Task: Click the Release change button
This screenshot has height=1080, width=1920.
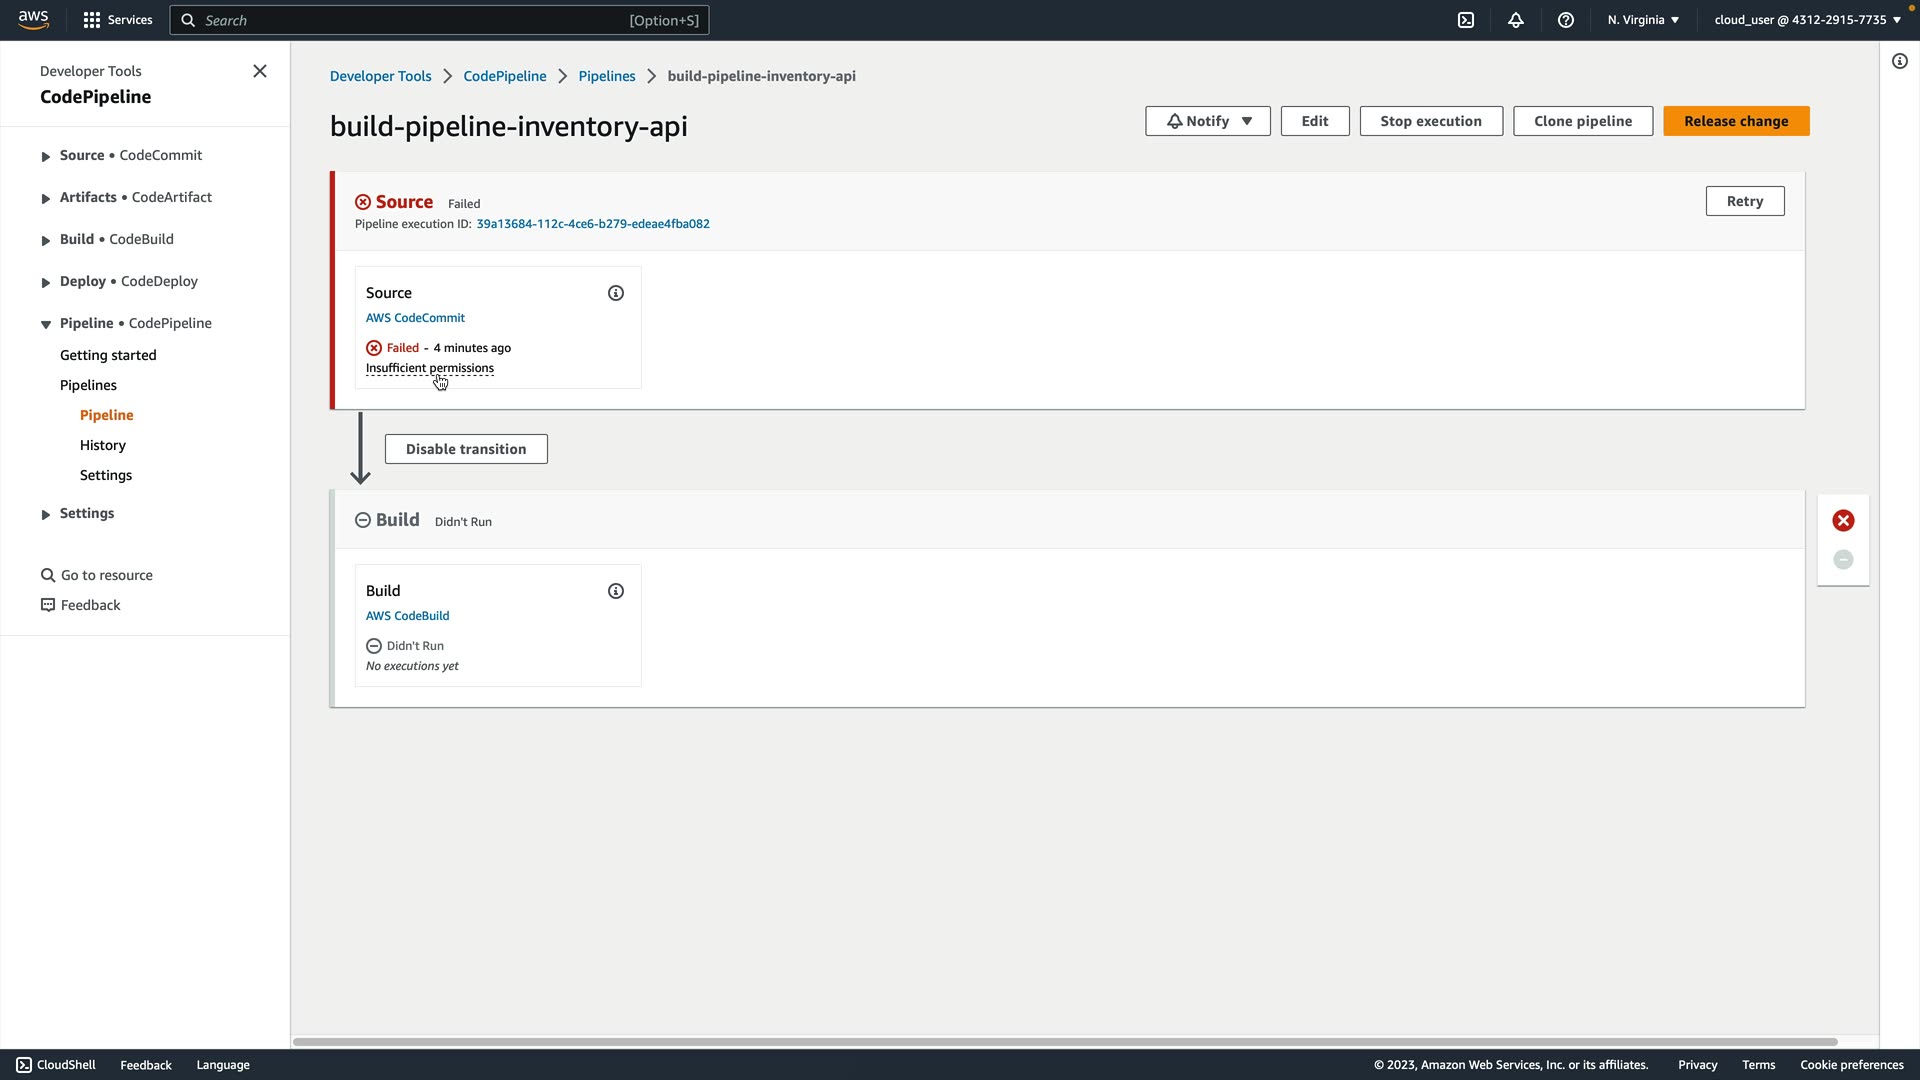Action: [1736, 121]
